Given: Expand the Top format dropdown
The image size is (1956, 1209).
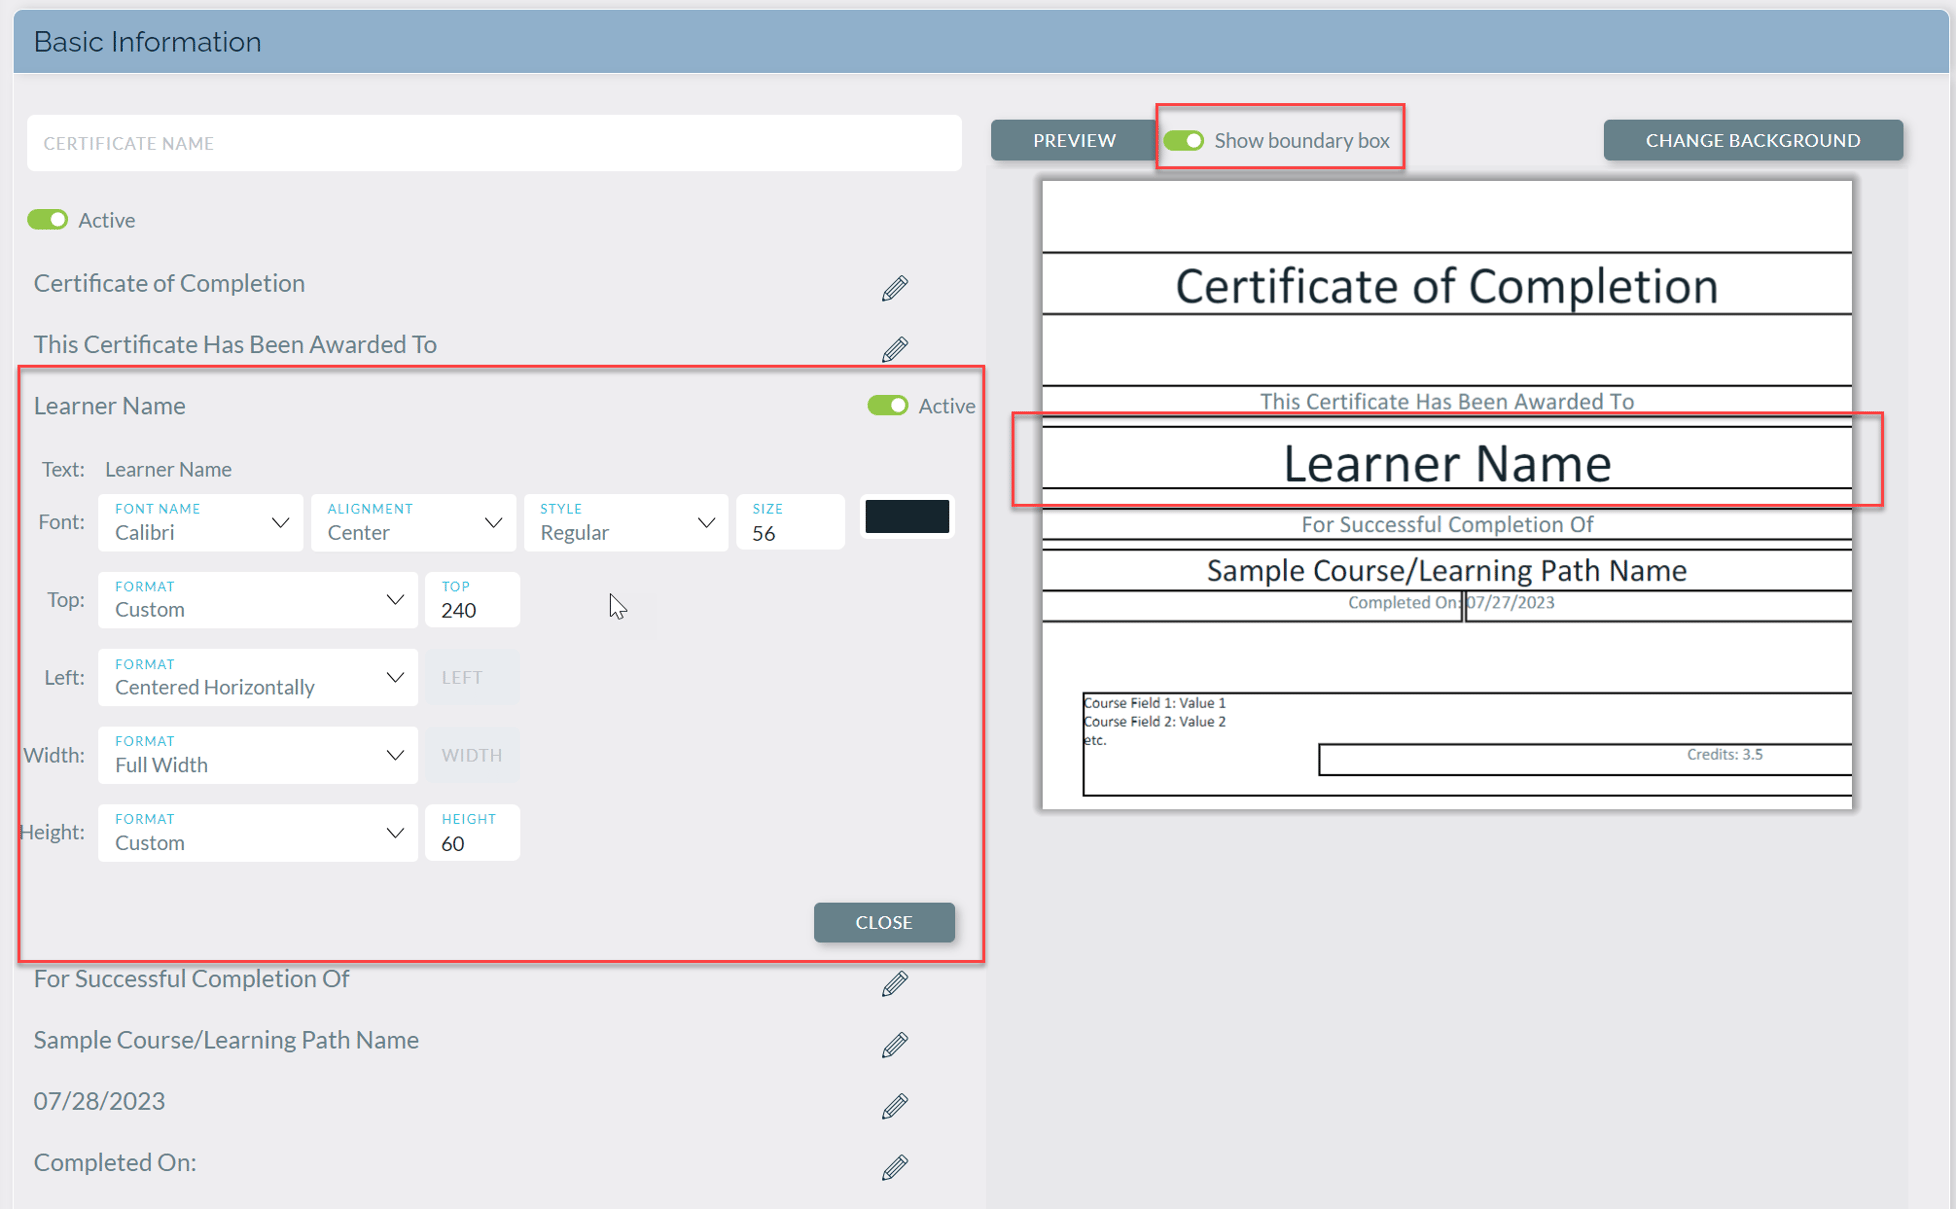Looking at the screenshot, I should [x=258, y=600].
